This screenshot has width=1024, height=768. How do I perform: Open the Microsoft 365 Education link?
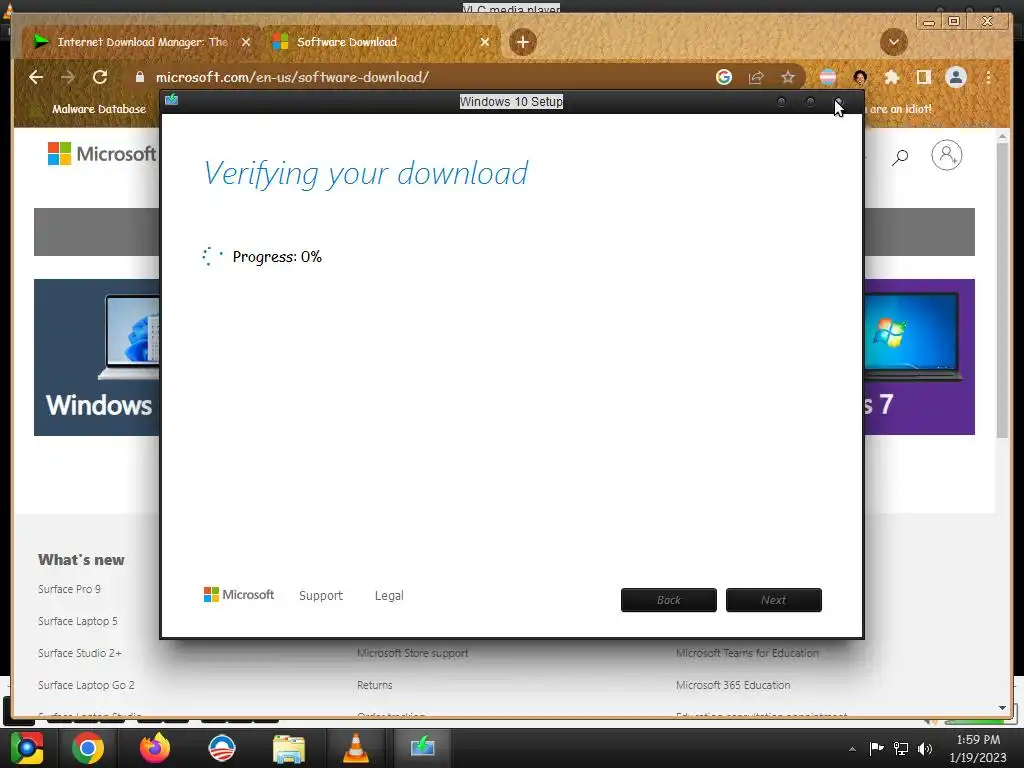pyautogui.click(x=733, y=685)
